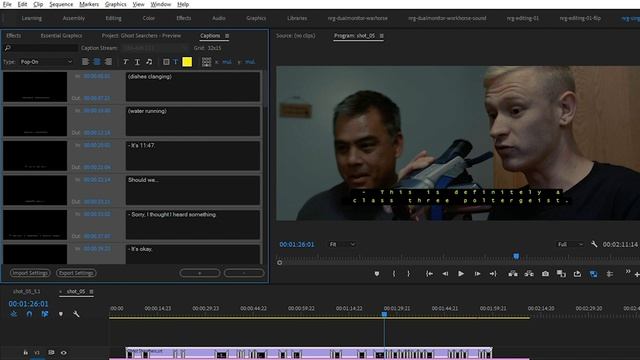The height and width of the screenshot is (360, 640).
Task: Click Import Settings button
Action: (30, 273)
